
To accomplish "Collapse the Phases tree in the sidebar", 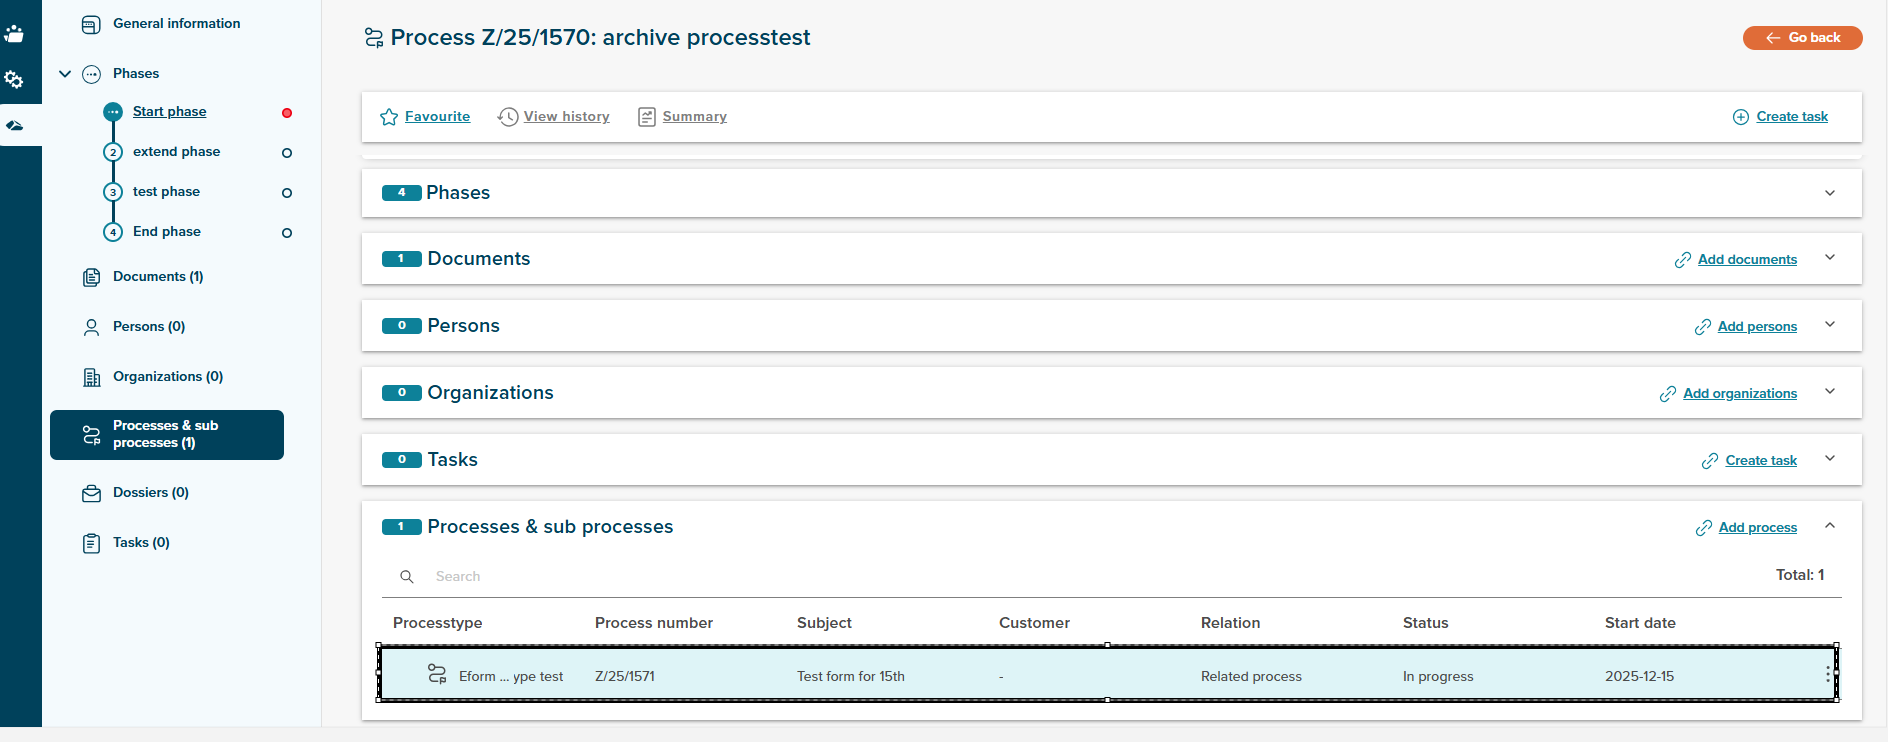I will tap(65, 74).
